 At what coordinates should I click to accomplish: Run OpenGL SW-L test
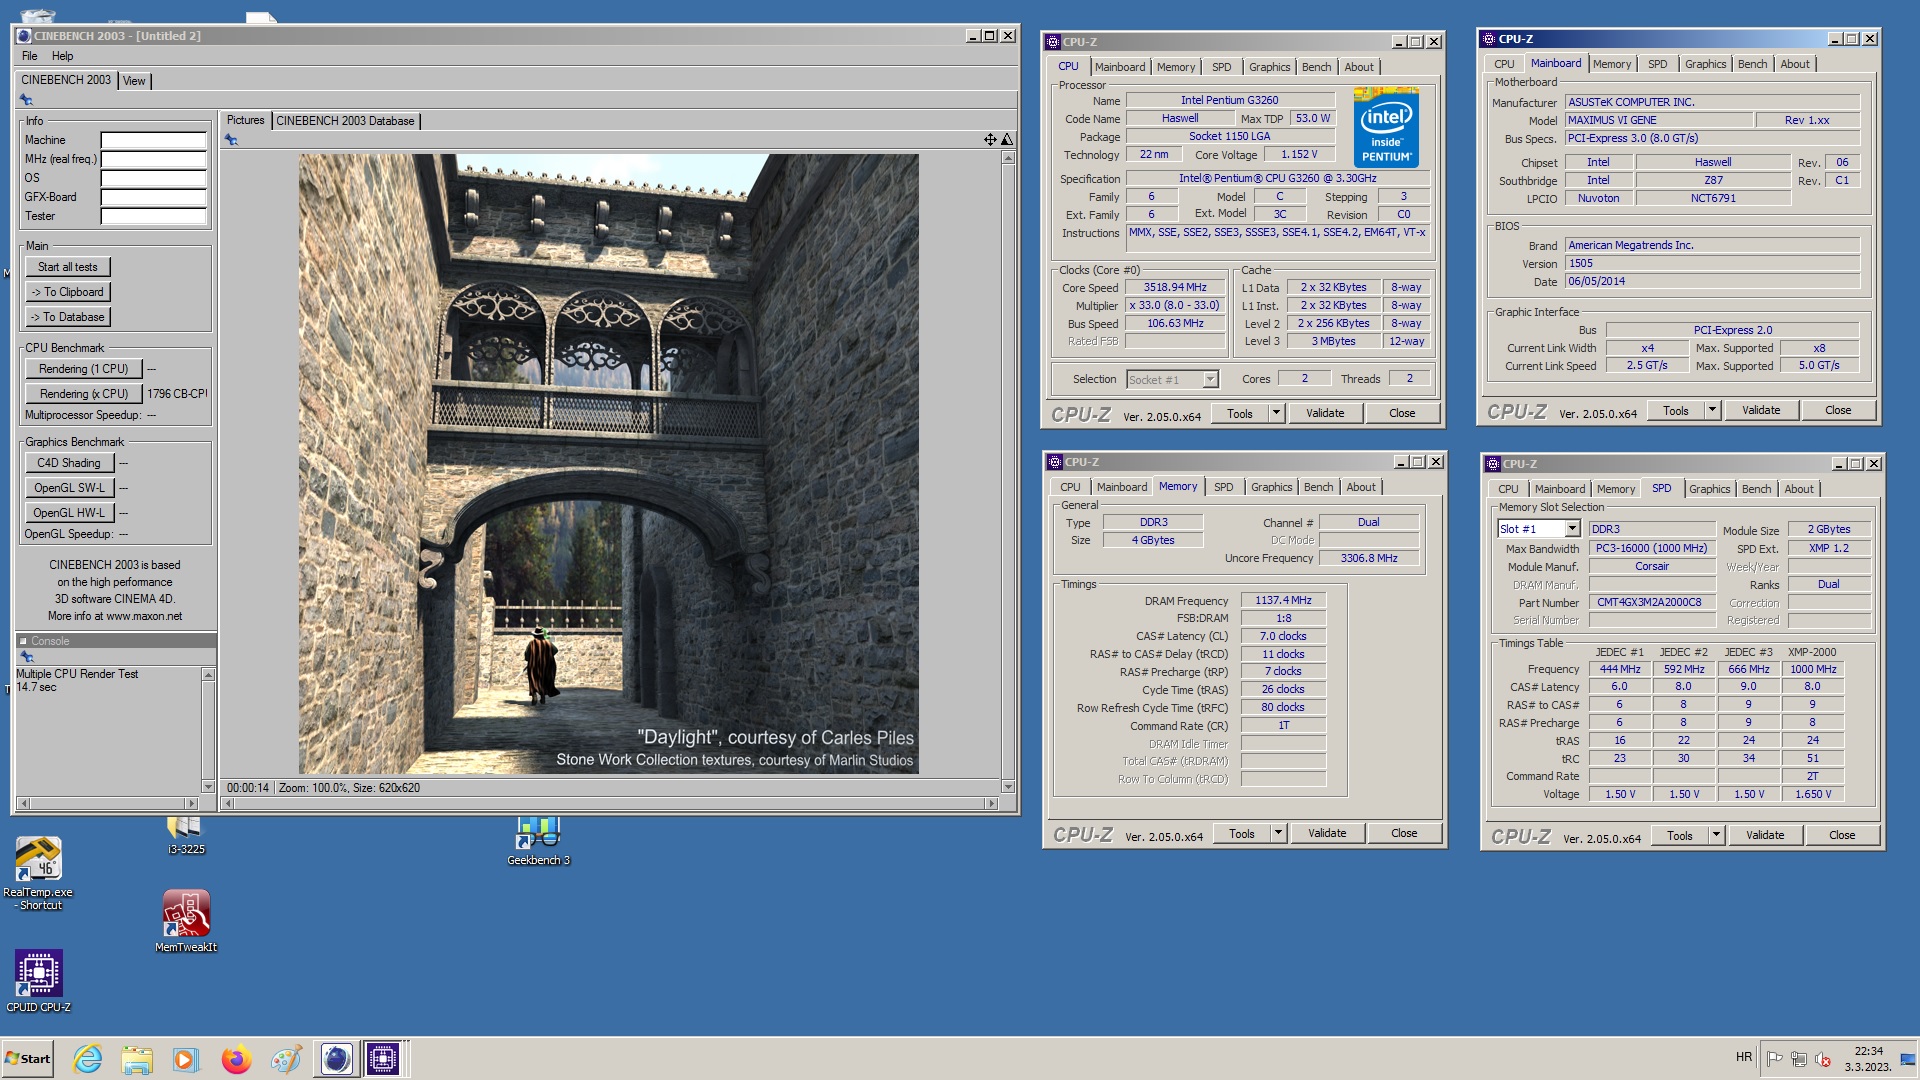click(x=69, y=488)
